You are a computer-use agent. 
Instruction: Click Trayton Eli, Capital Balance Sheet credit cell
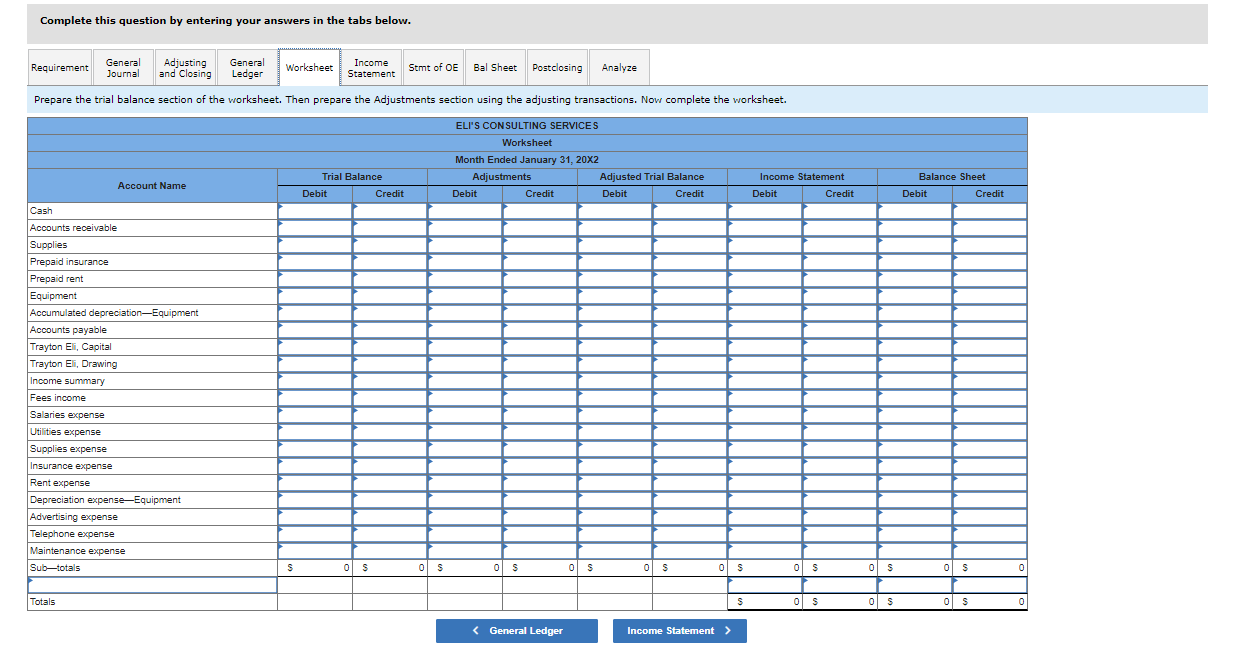pyautogui.click(x=990, y=347)
